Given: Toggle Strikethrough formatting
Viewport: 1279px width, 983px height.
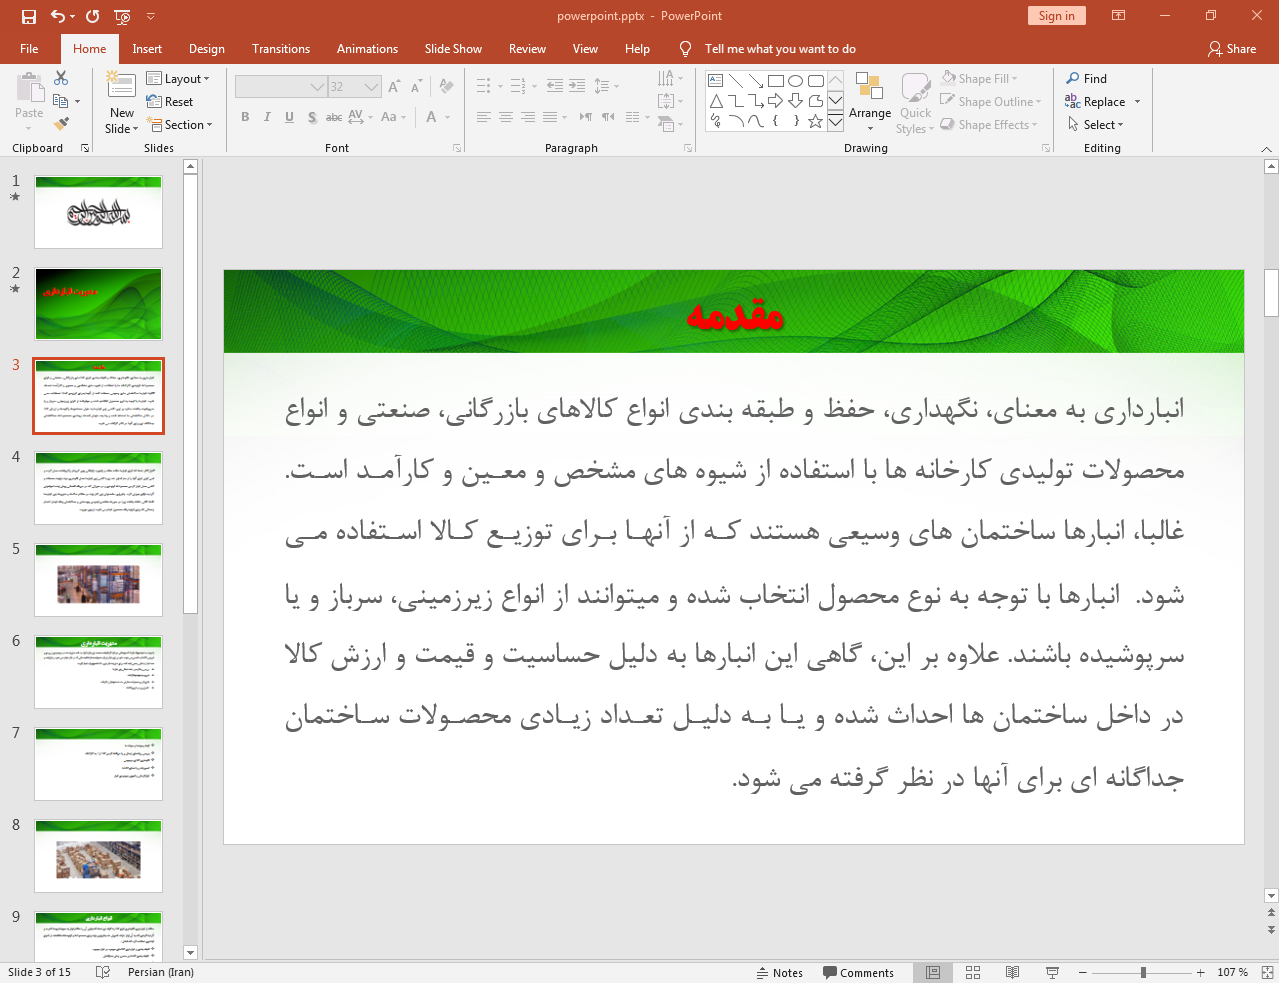Looking at the screenshot, I should click(x=334, y=117).
